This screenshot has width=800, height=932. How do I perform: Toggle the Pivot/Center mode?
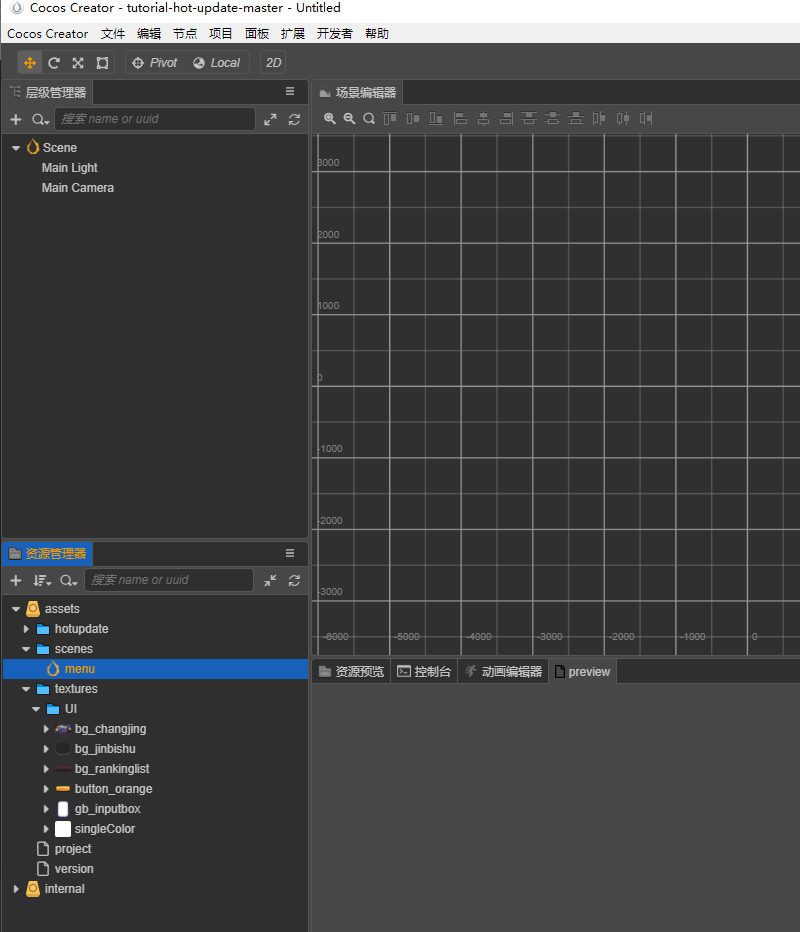click(155, 63)
